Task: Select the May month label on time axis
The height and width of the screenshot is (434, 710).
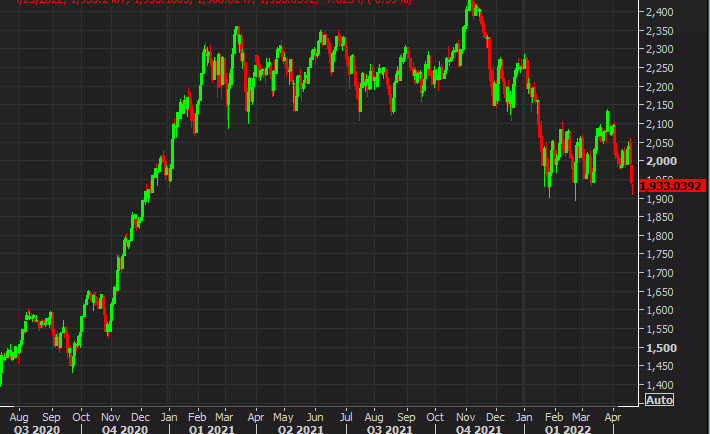Action: coord(286,414)
